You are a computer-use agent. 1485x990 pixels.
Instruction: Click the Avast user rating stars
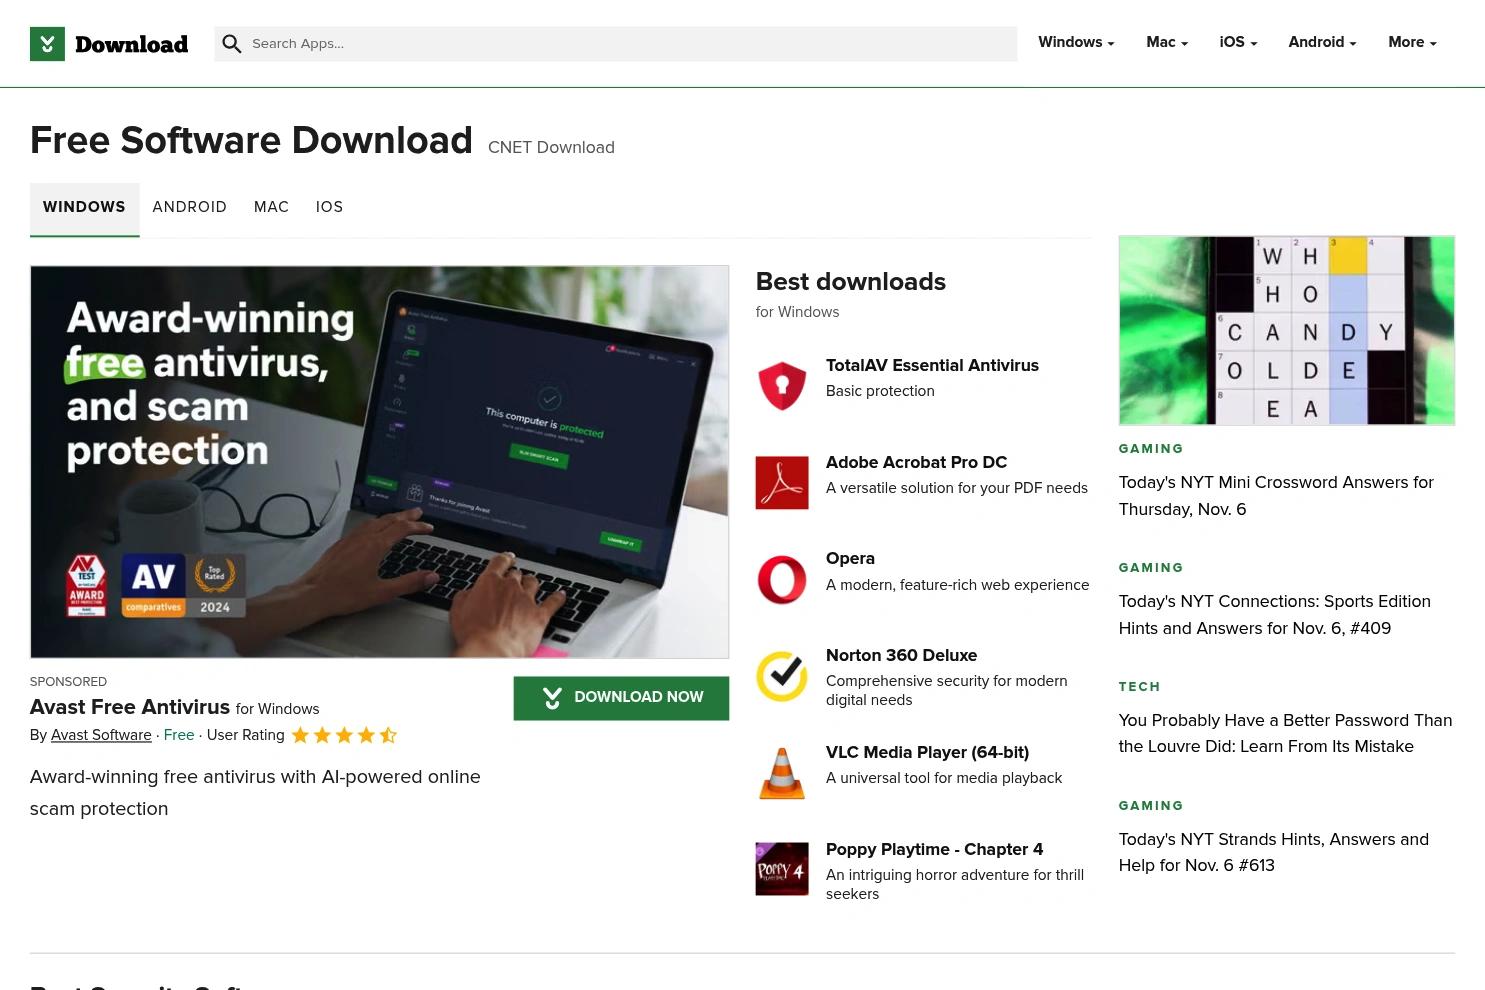tap(344, 735)
